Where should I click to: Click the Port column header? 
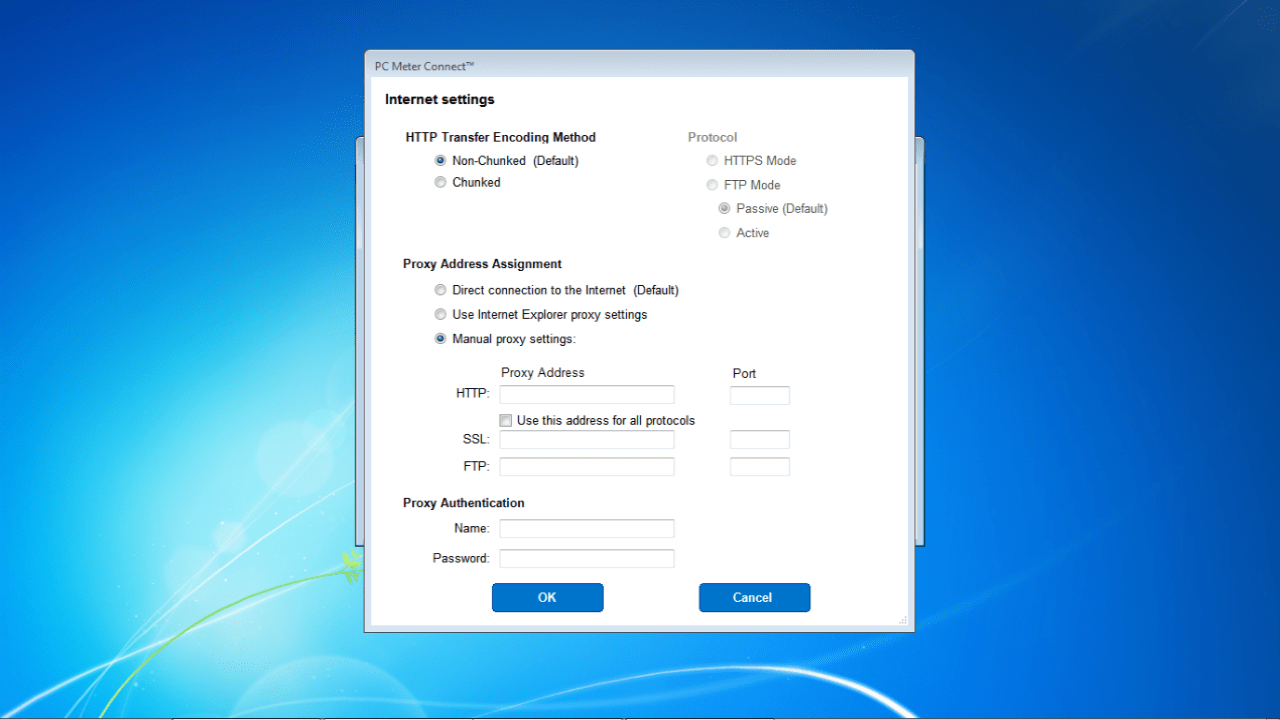click(x=744, y=374)
